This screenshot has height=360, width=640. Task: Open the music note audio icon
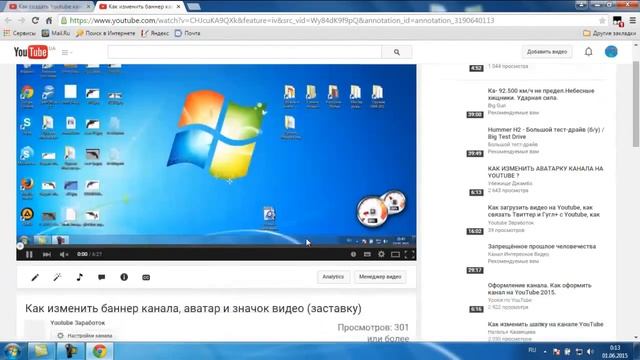click(x=80, y=277)
